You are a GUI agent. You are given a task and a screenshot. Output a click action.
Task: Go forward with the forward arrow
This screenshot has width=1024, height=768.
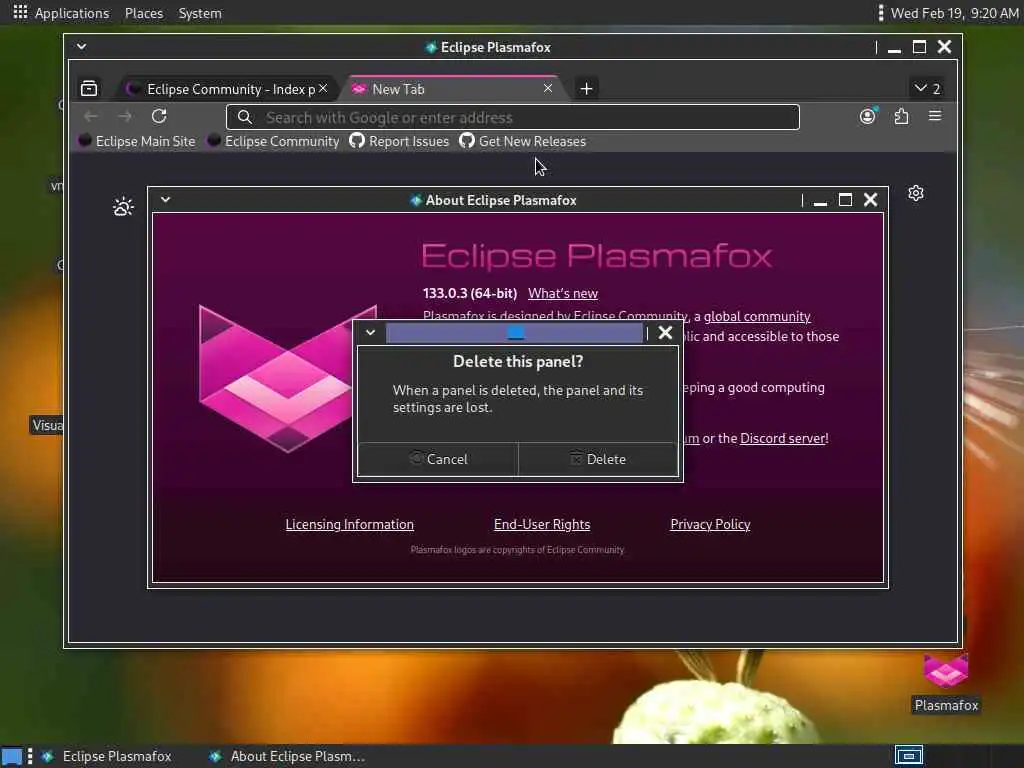coord(125,116)
